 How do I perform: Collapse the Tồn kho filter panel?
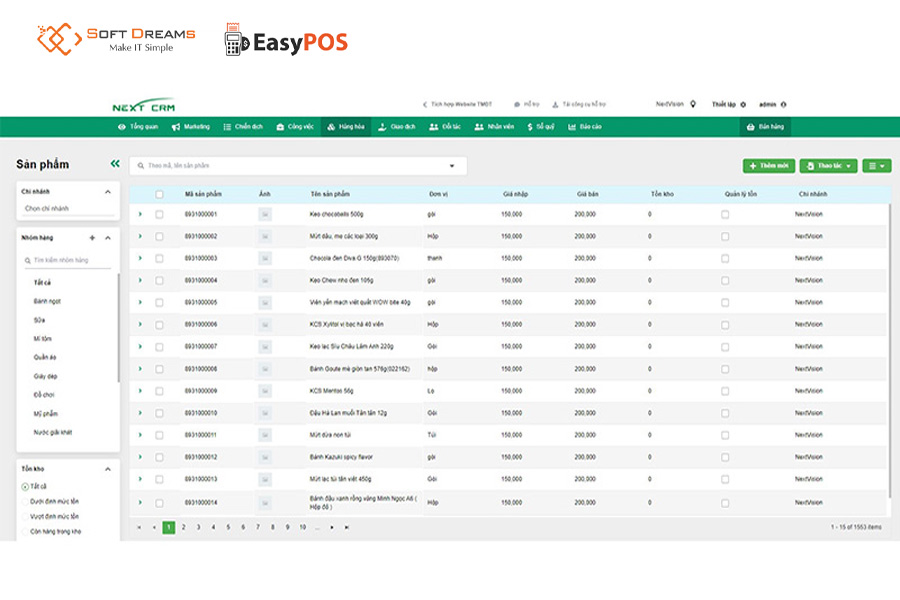click(x=107, y=468)
